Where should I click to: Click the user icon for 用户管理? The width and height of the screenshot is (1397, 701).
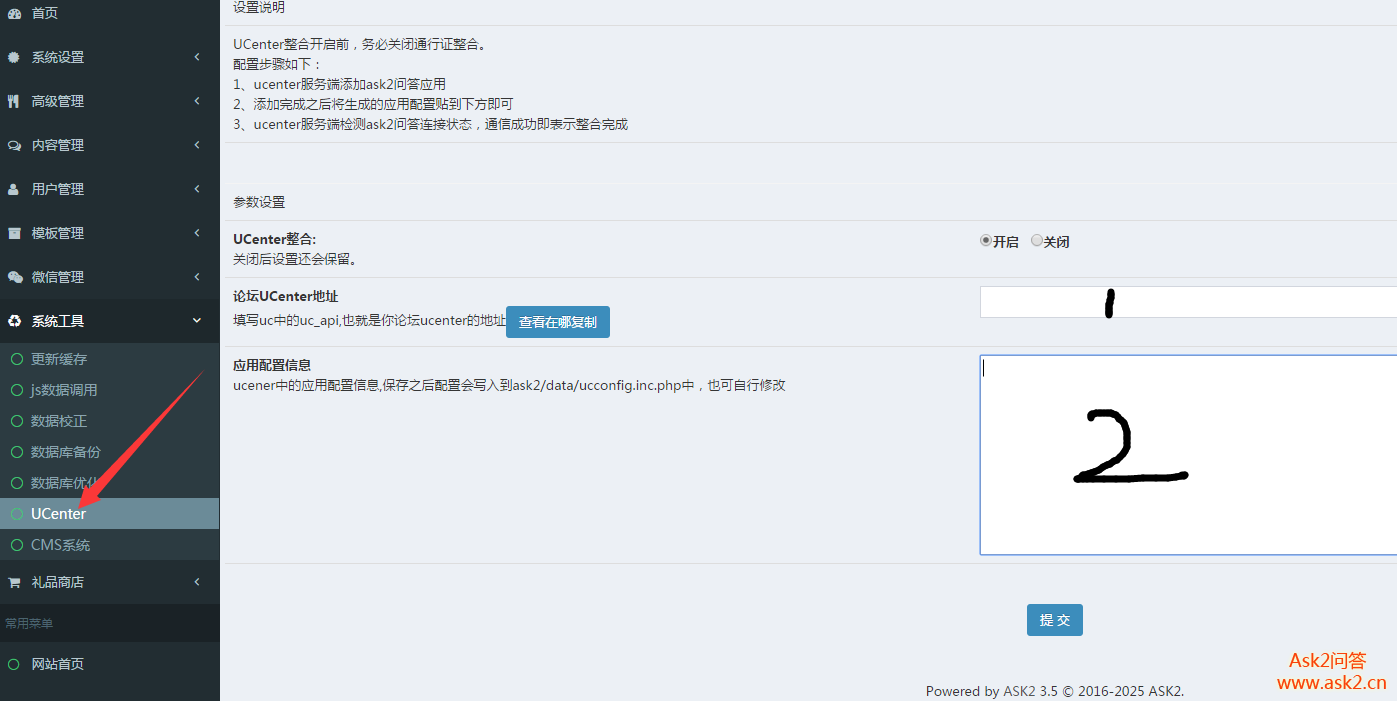pos(14,189)
